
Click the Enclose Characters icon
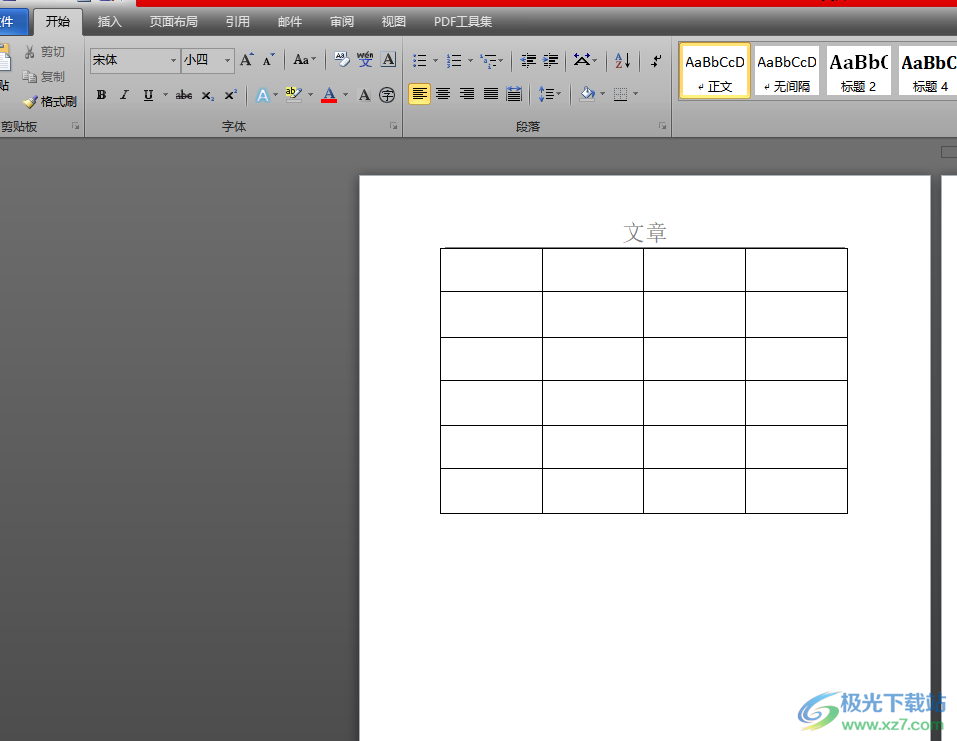pyautogui.click(x=387, y=95)
